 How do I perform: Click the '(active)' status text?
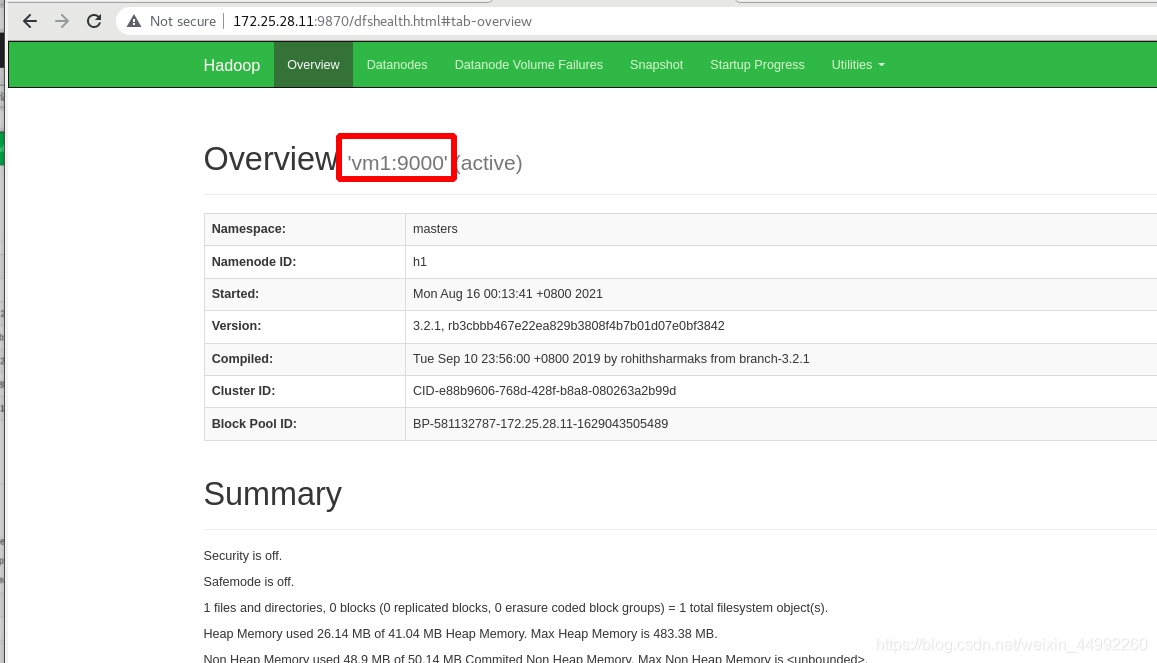point(488,163)
